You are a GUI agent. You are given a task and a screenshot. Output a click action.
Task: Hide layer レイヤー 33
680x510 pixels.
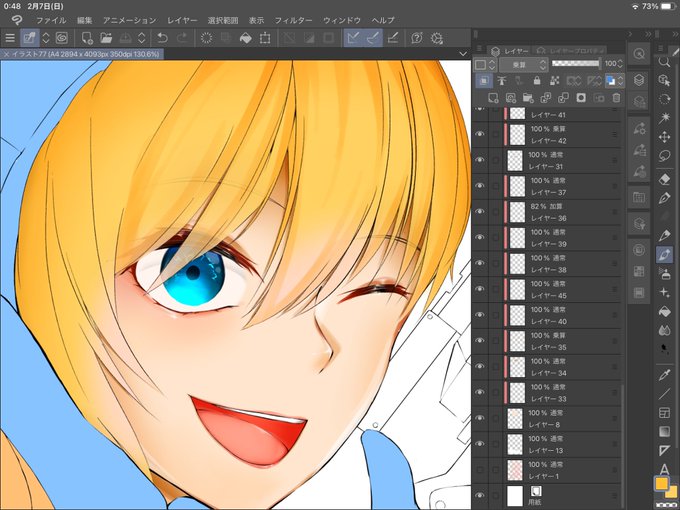pyautogui.click(x=479, y=392)
